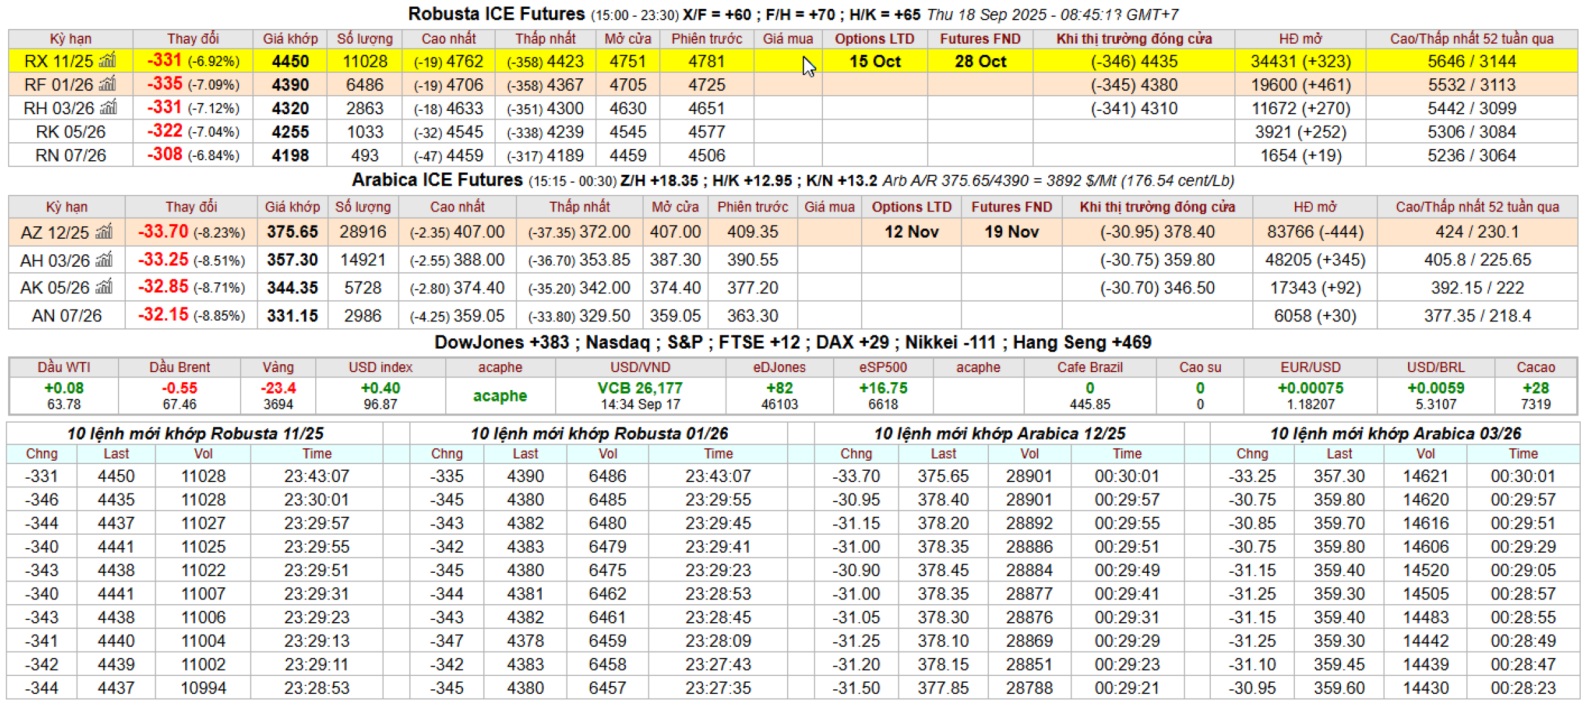Screen dimensions: 1586x705
Task: Click the USD index value +0.40
Action: [x=380, y=388]
